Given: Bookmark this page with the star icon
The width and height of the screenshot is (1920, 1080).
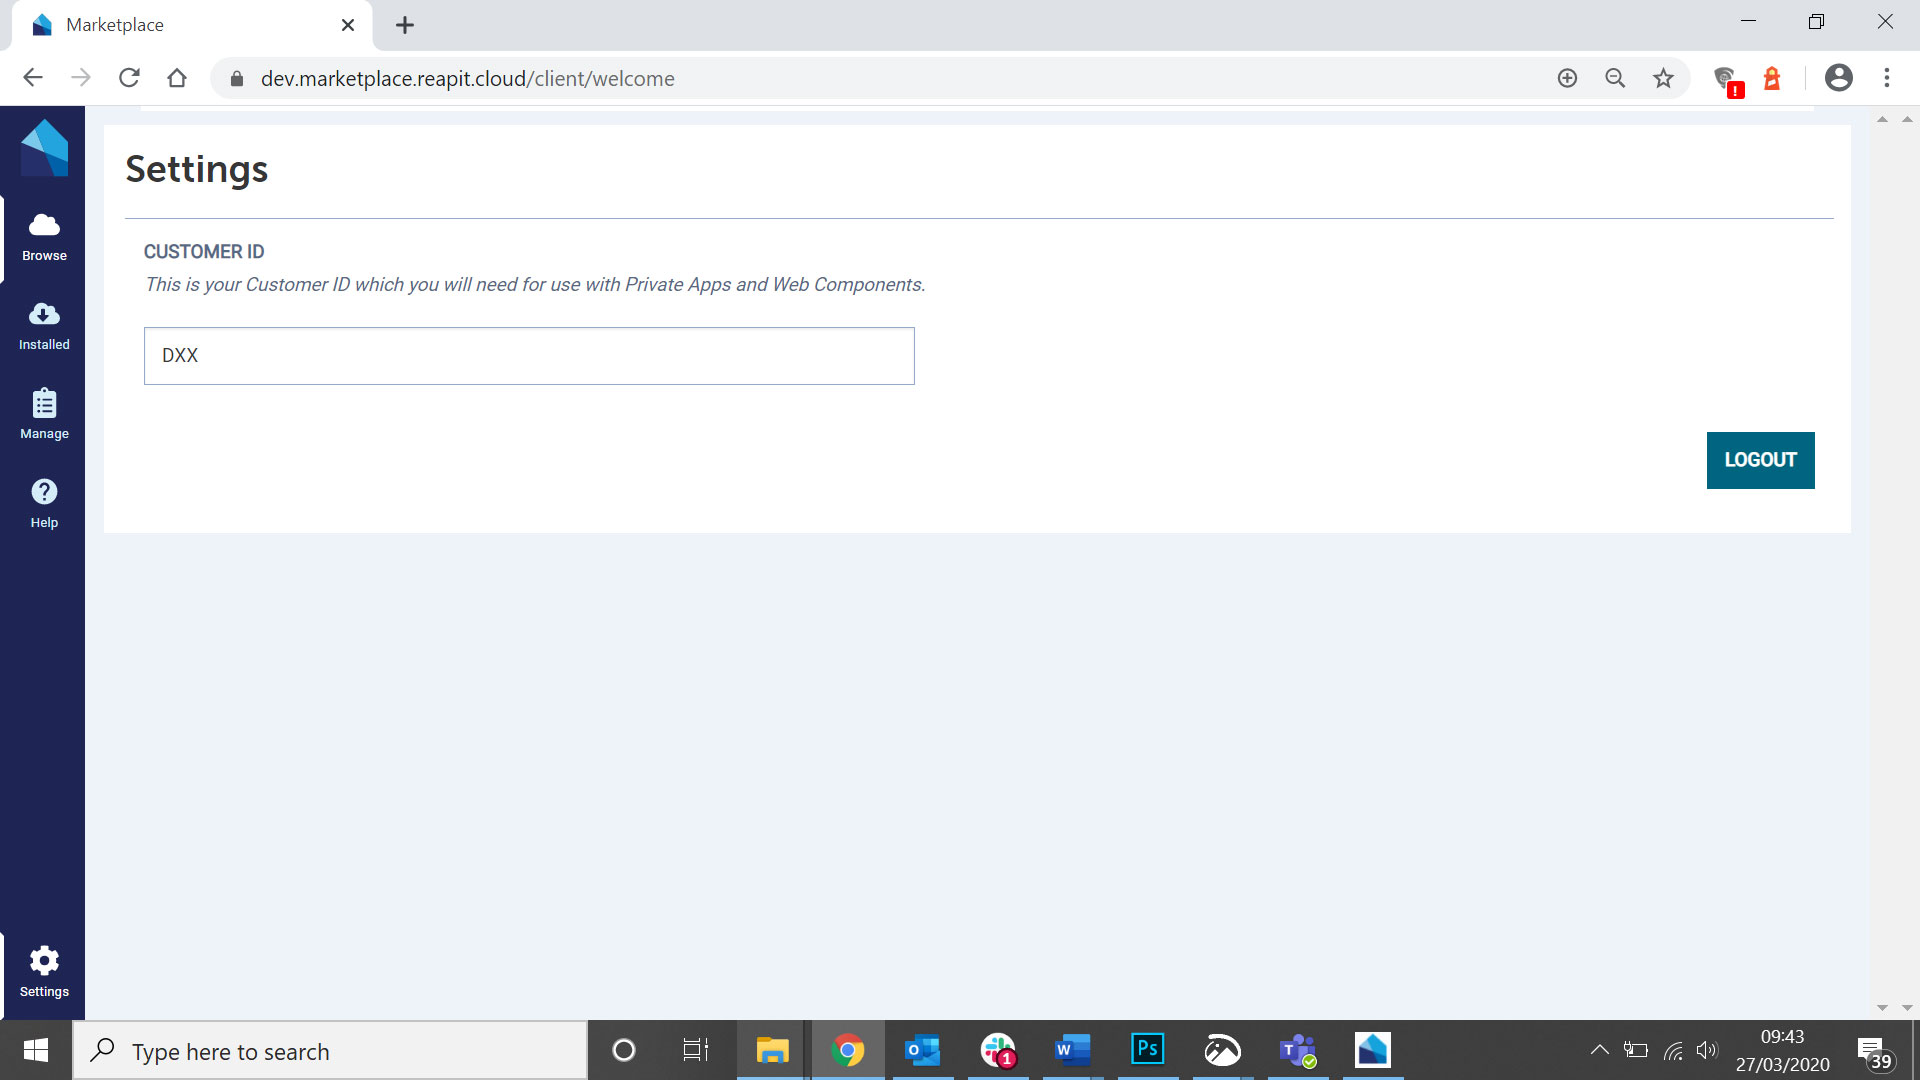Looking at the screenshot, I should click(1663, 78).
